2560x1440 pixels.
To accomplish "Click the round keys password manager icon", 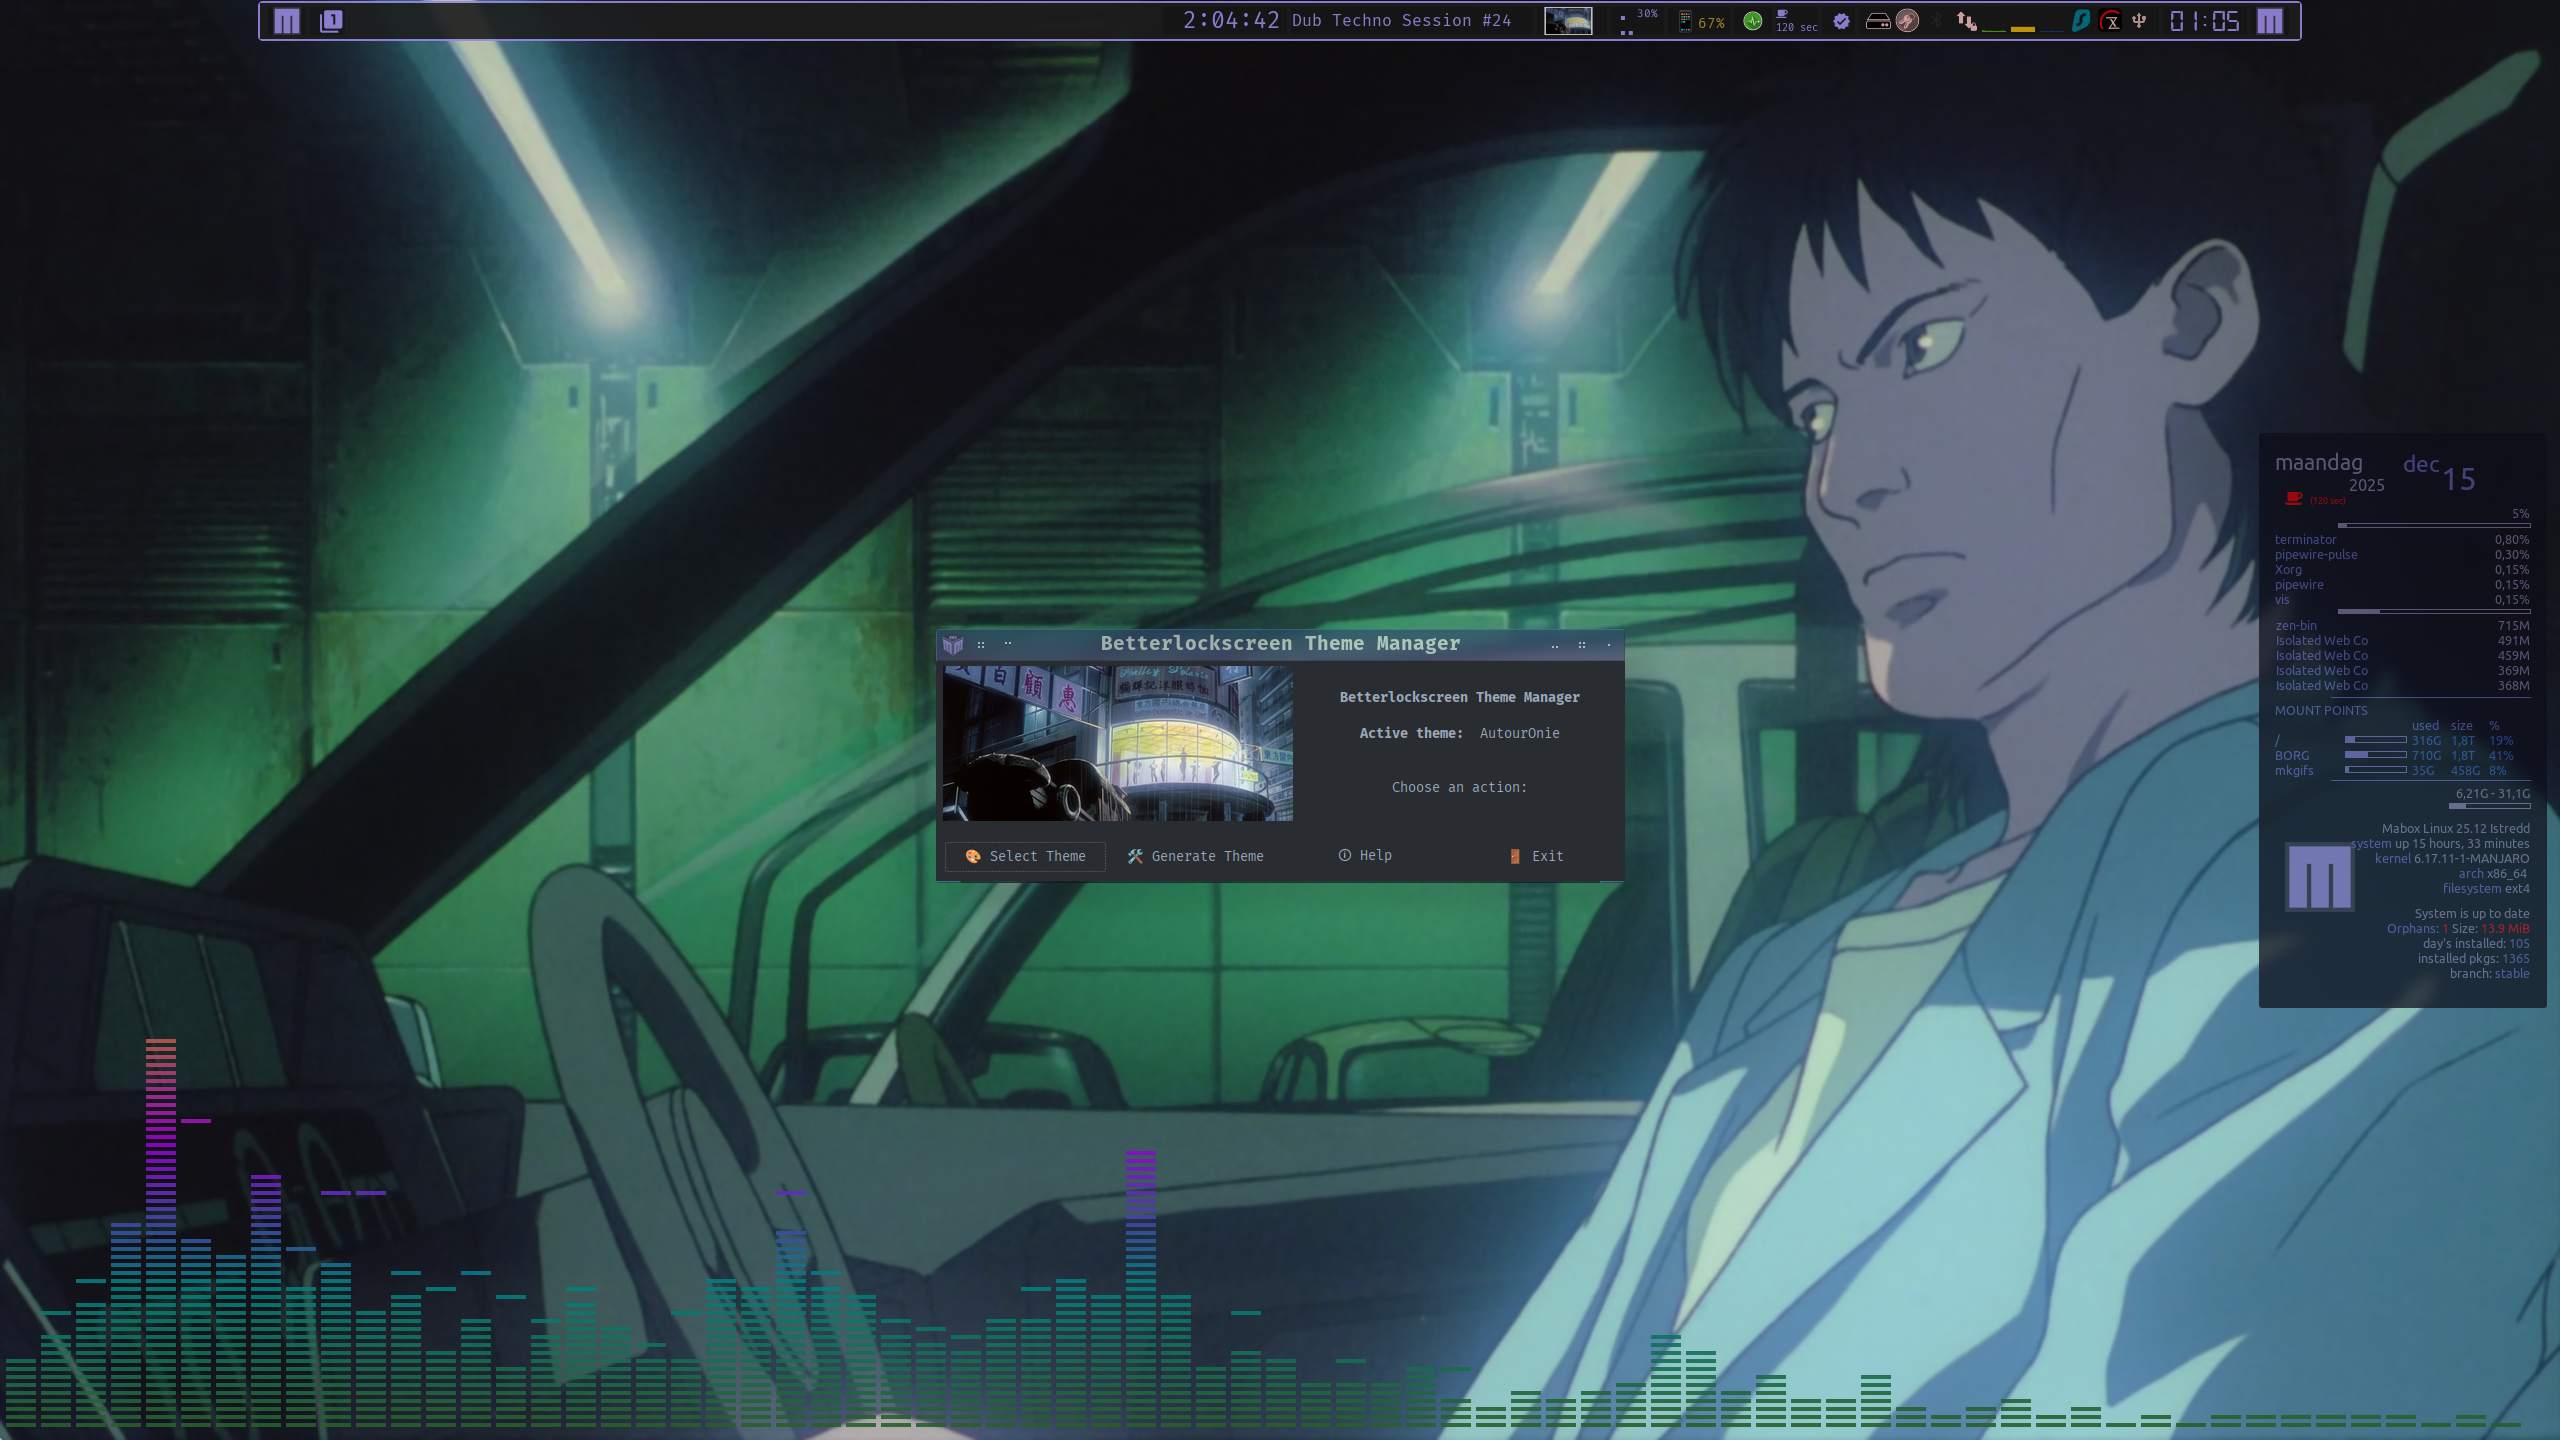I will coord(1907,21).
